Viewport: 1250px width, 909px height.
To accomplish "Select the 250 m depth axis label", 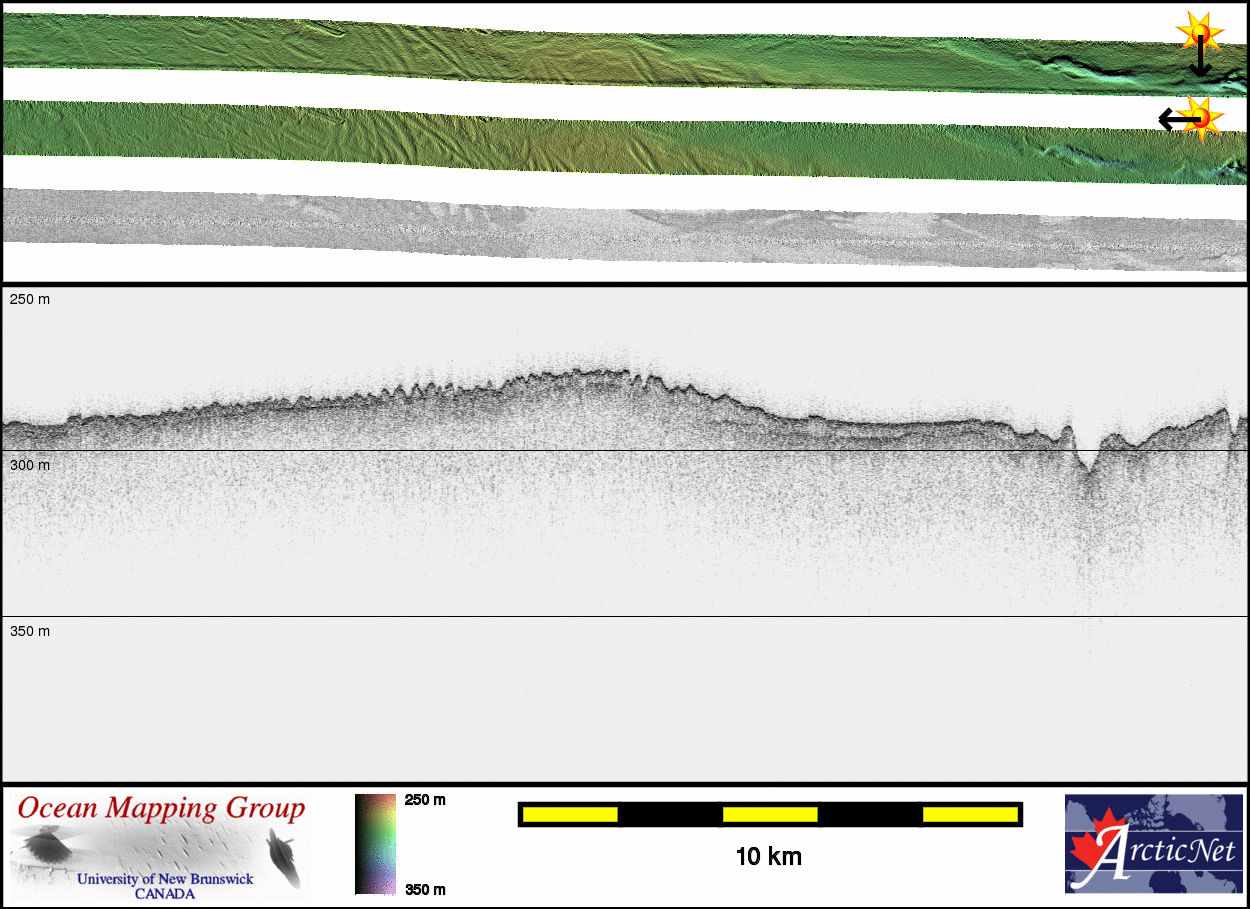I will [30, 299].
